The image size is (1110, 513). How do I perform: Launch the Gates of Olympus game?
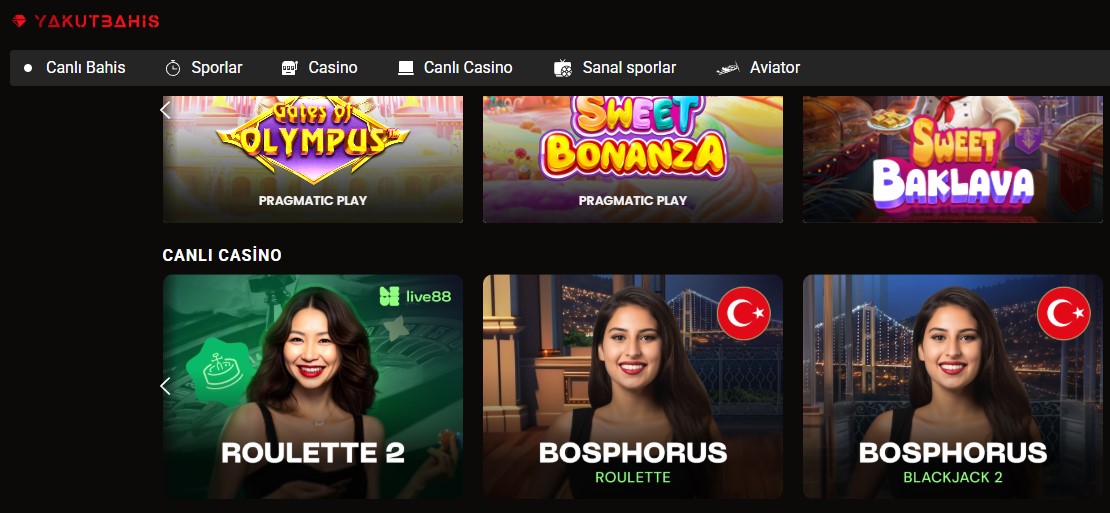(313, 159)
